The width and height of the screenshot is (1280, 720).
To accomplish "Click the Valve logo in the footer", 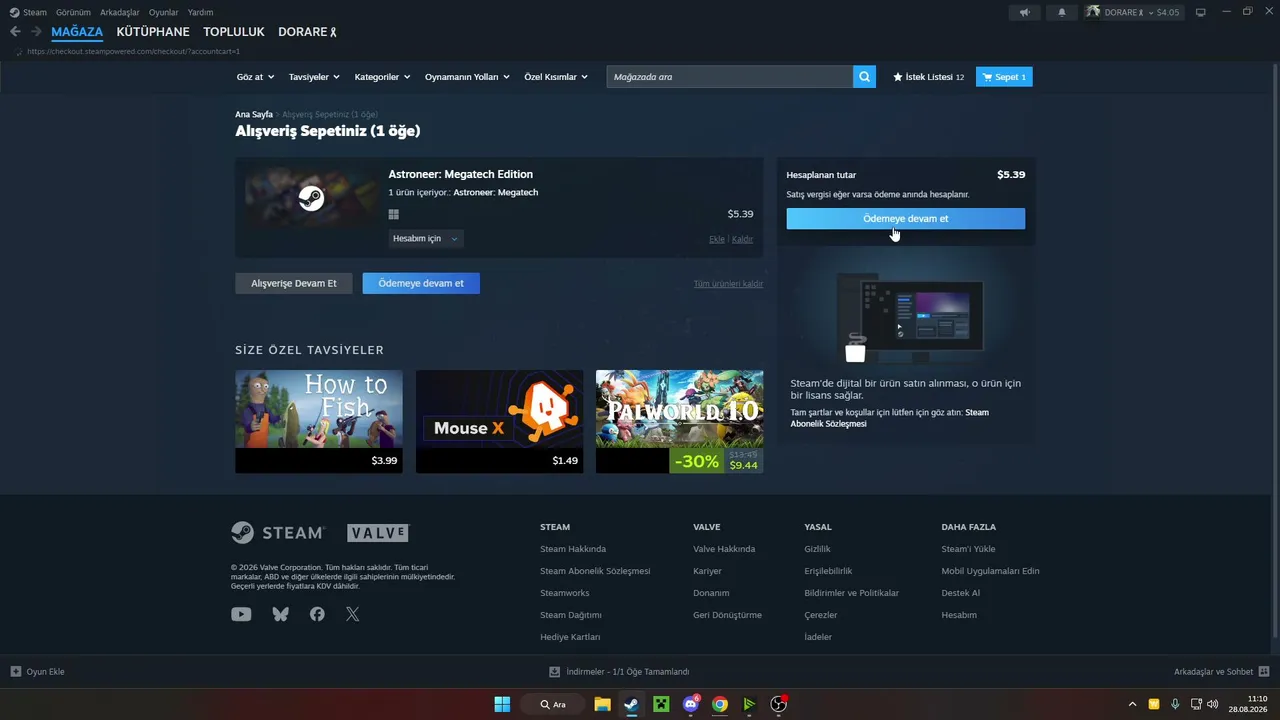I will 378,533.
